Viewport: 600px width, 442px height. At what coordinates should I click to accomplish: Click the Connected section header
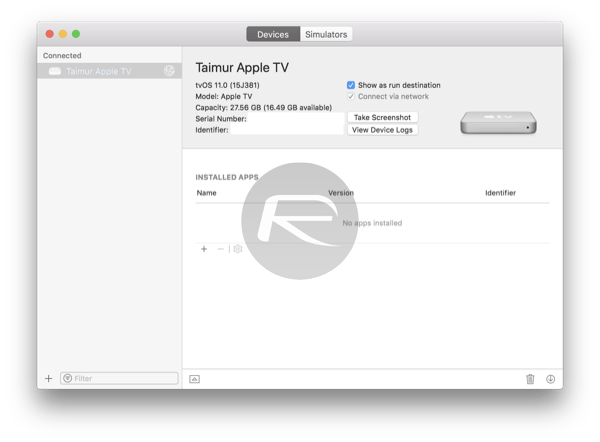coord(62,55)
